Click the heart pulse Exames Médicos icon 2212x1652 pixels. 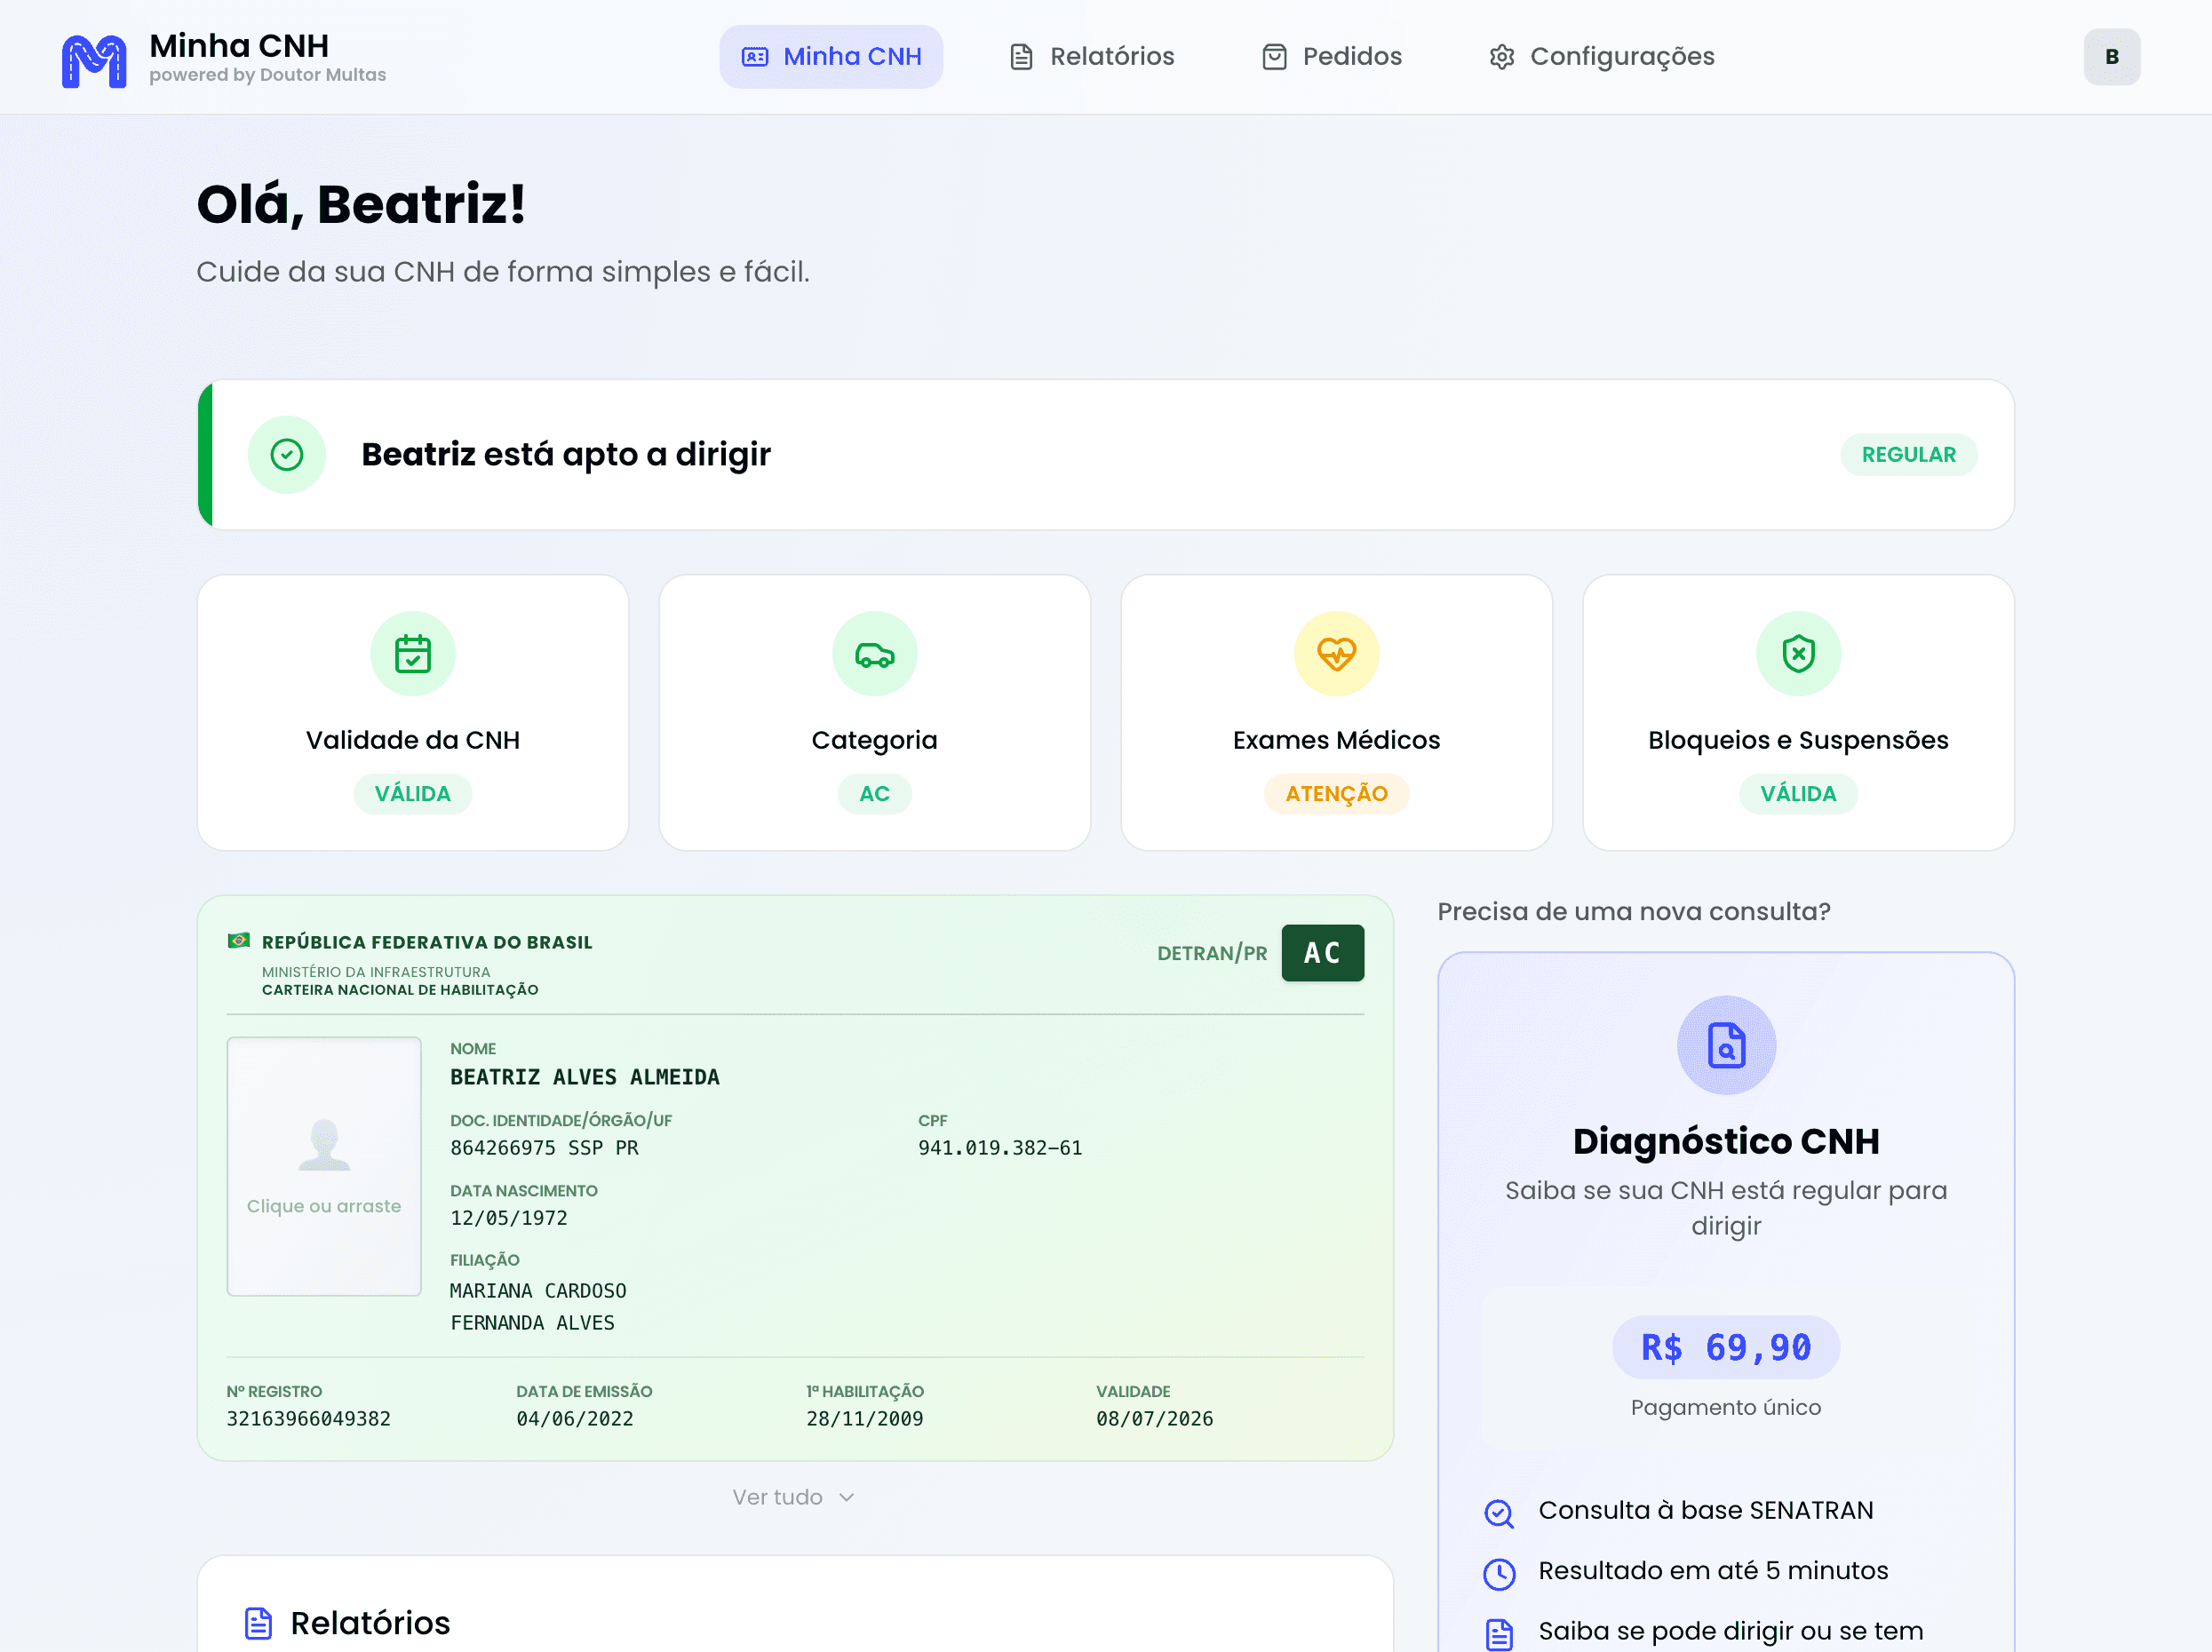pos(1336,654)
